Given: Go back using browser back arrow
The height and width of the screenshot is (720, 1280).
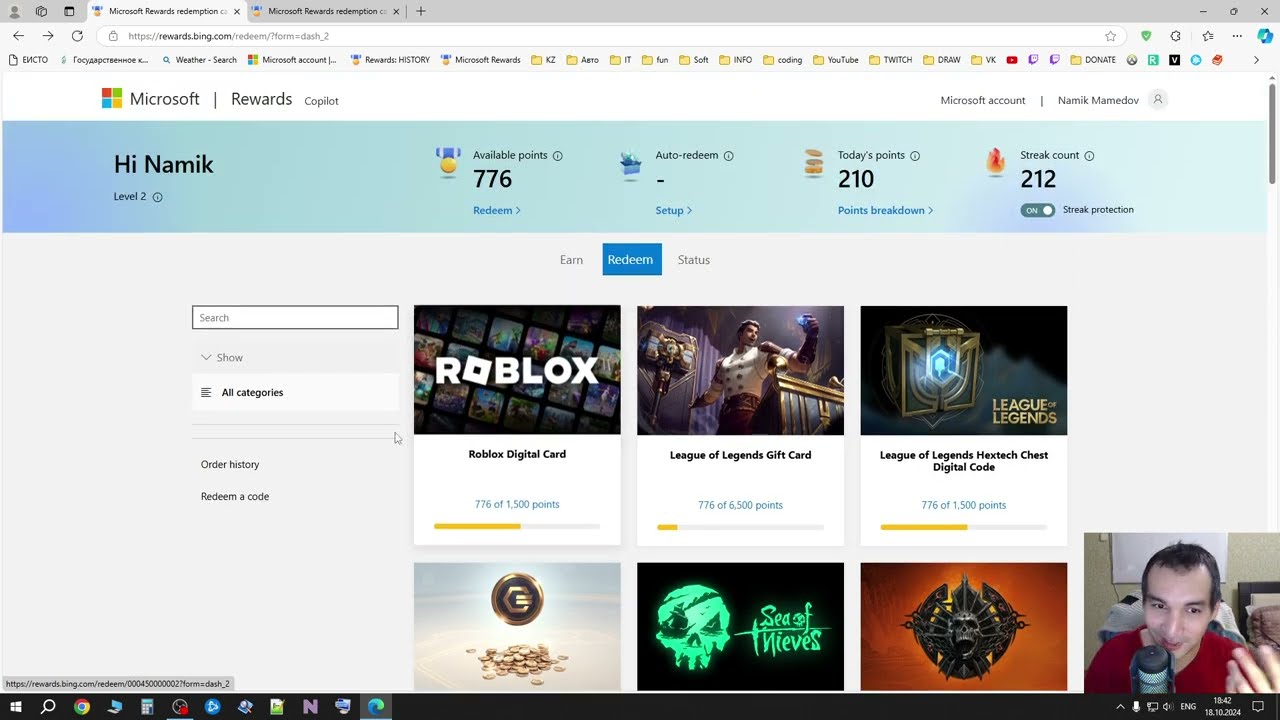Looking at the screenshot, I should [x=18, y=36].
